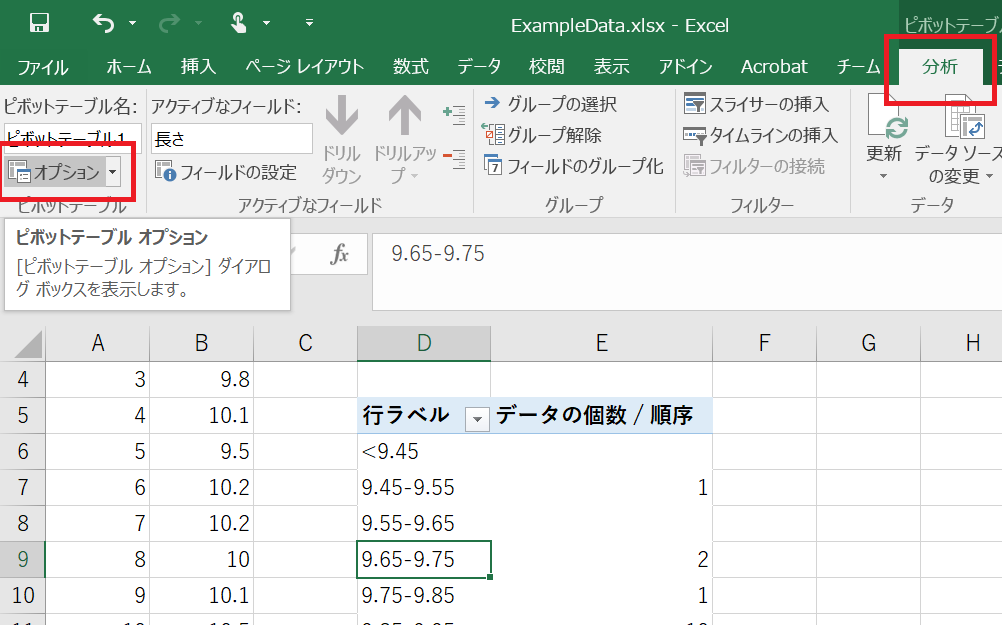Click the ドリルアップ up arrow icon
Image resolution: width=1002 pixels, height=625 pixels.
(x=405, y=116)
